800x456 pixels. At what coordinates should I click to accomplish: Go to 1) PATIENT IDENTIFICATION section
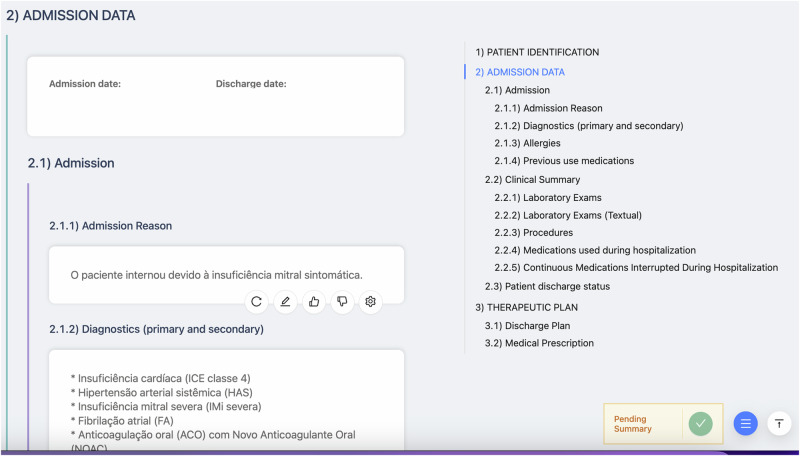pyautogui.click(x=537, y=52)
